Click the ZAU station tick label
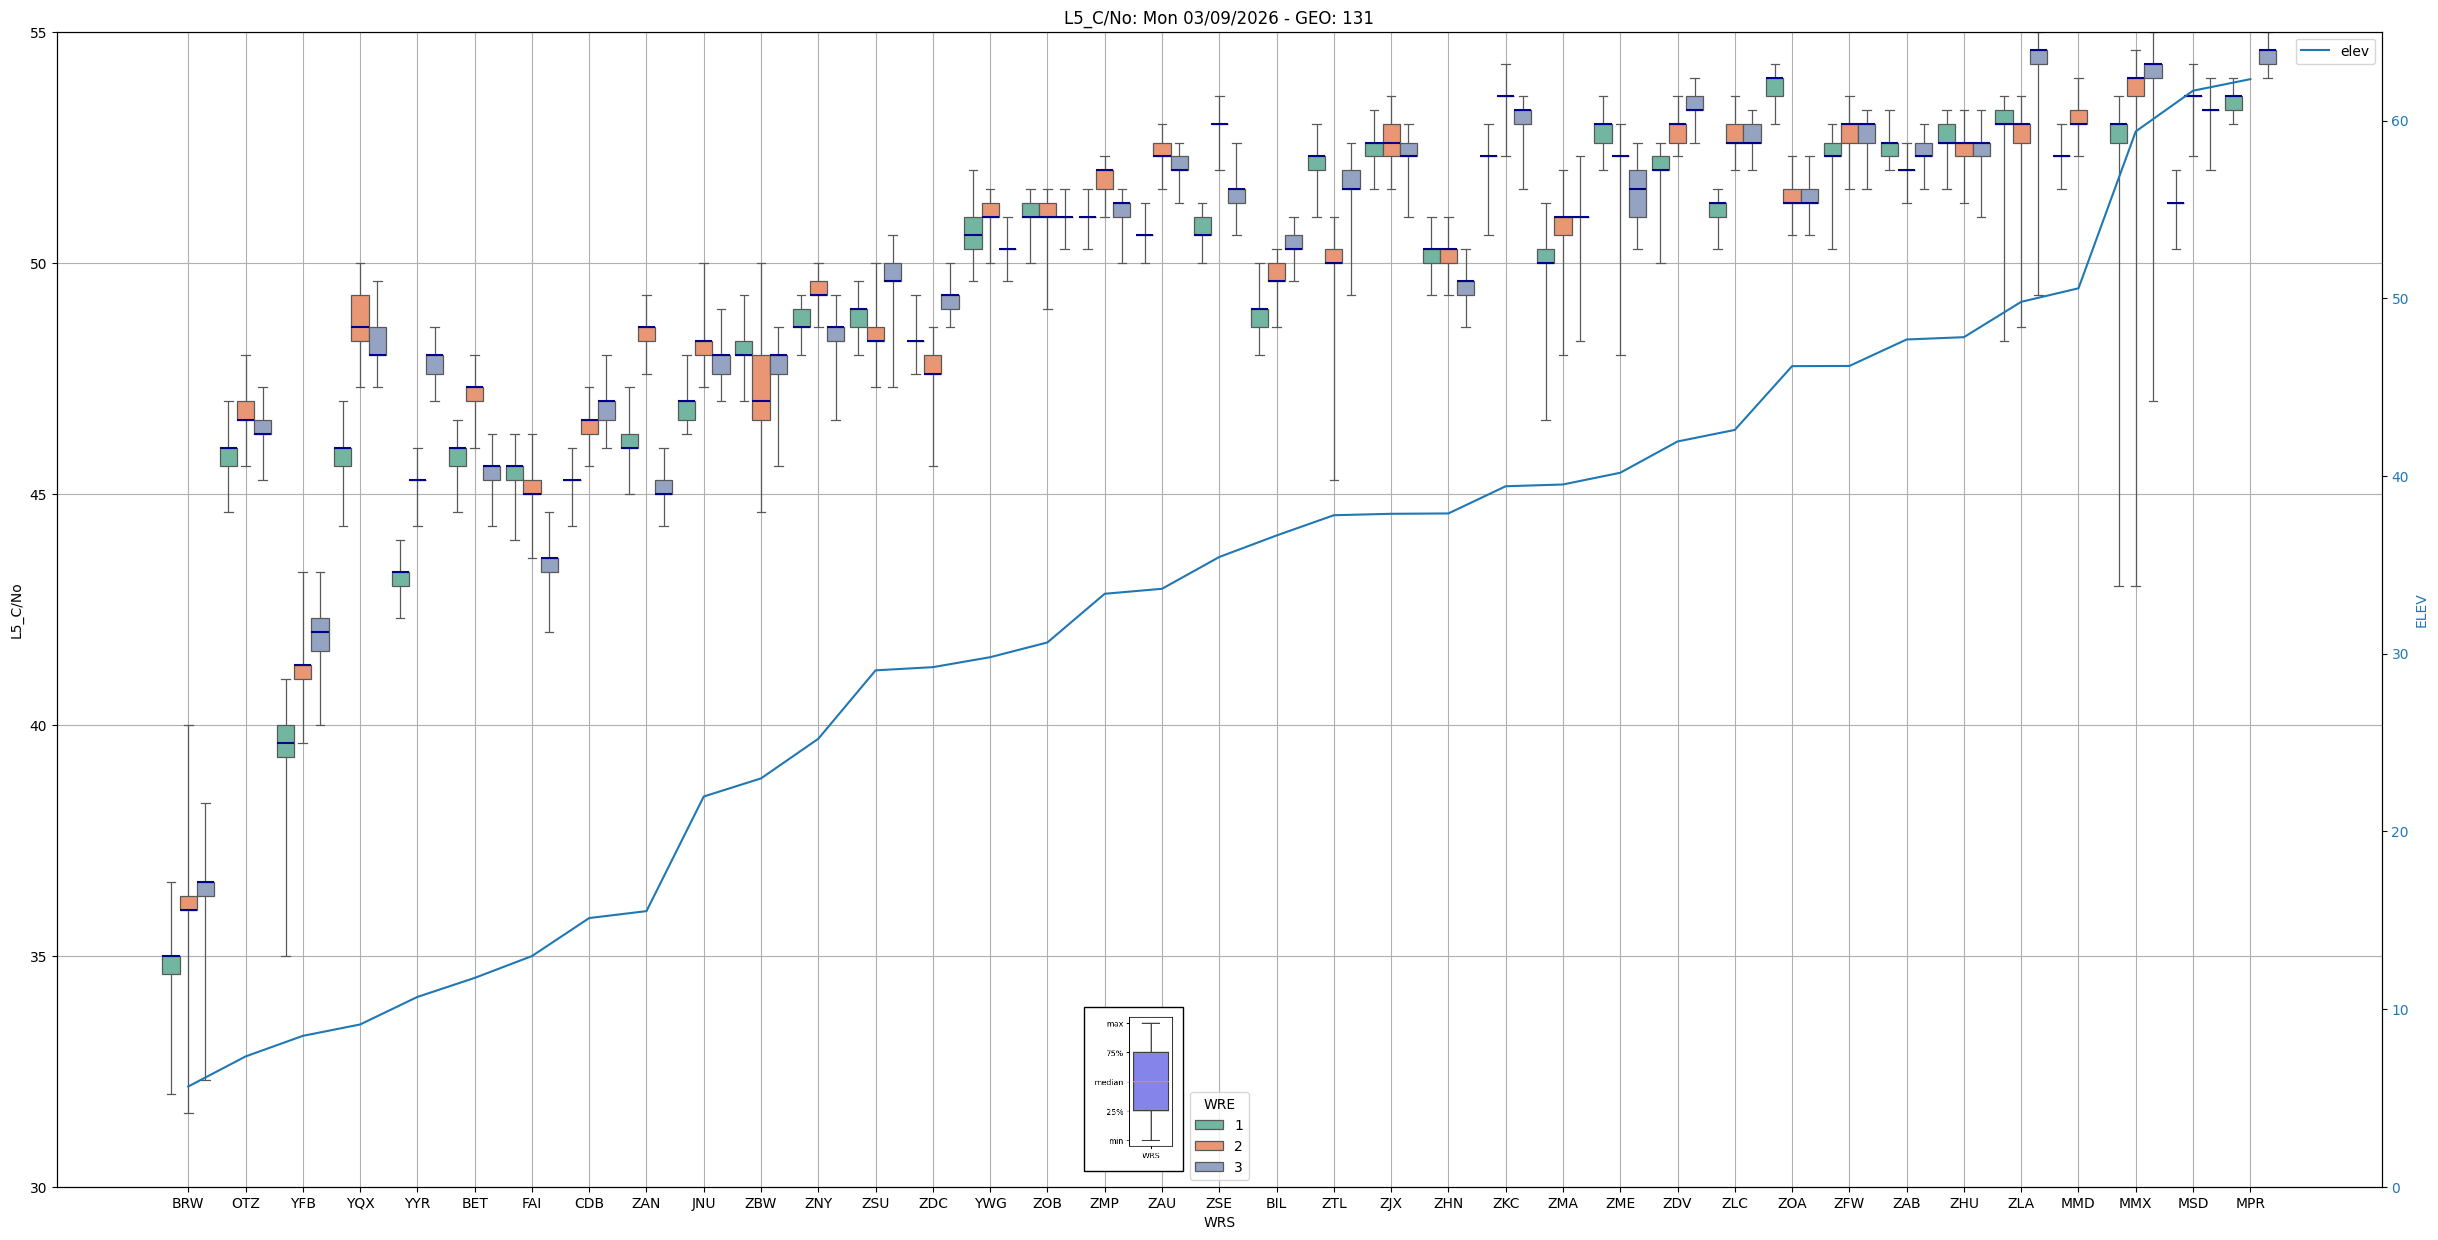Viewport: 2438px width, 1240px height. tap(1161, 1203)
